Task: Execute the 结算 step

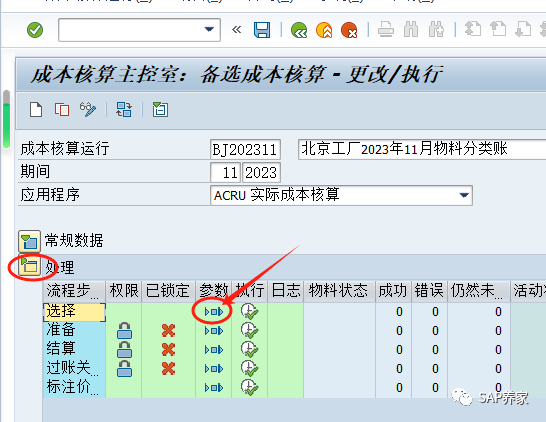Action: 250,349
